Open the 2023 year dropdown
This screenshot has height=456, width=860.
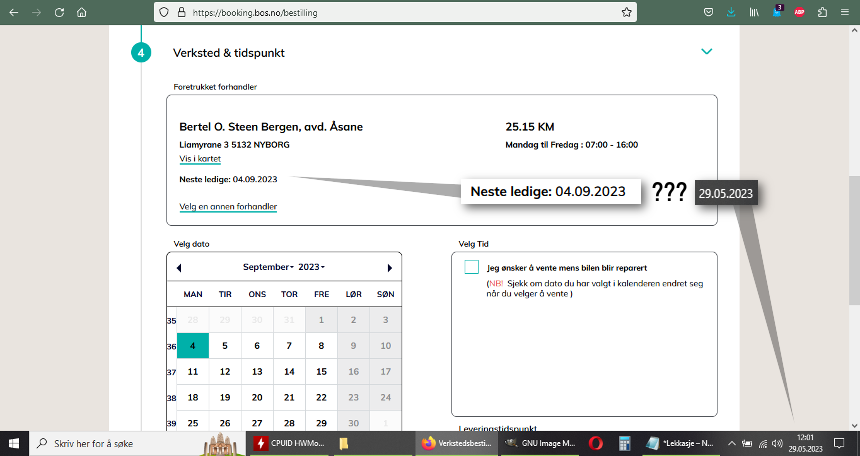(311, 267)
